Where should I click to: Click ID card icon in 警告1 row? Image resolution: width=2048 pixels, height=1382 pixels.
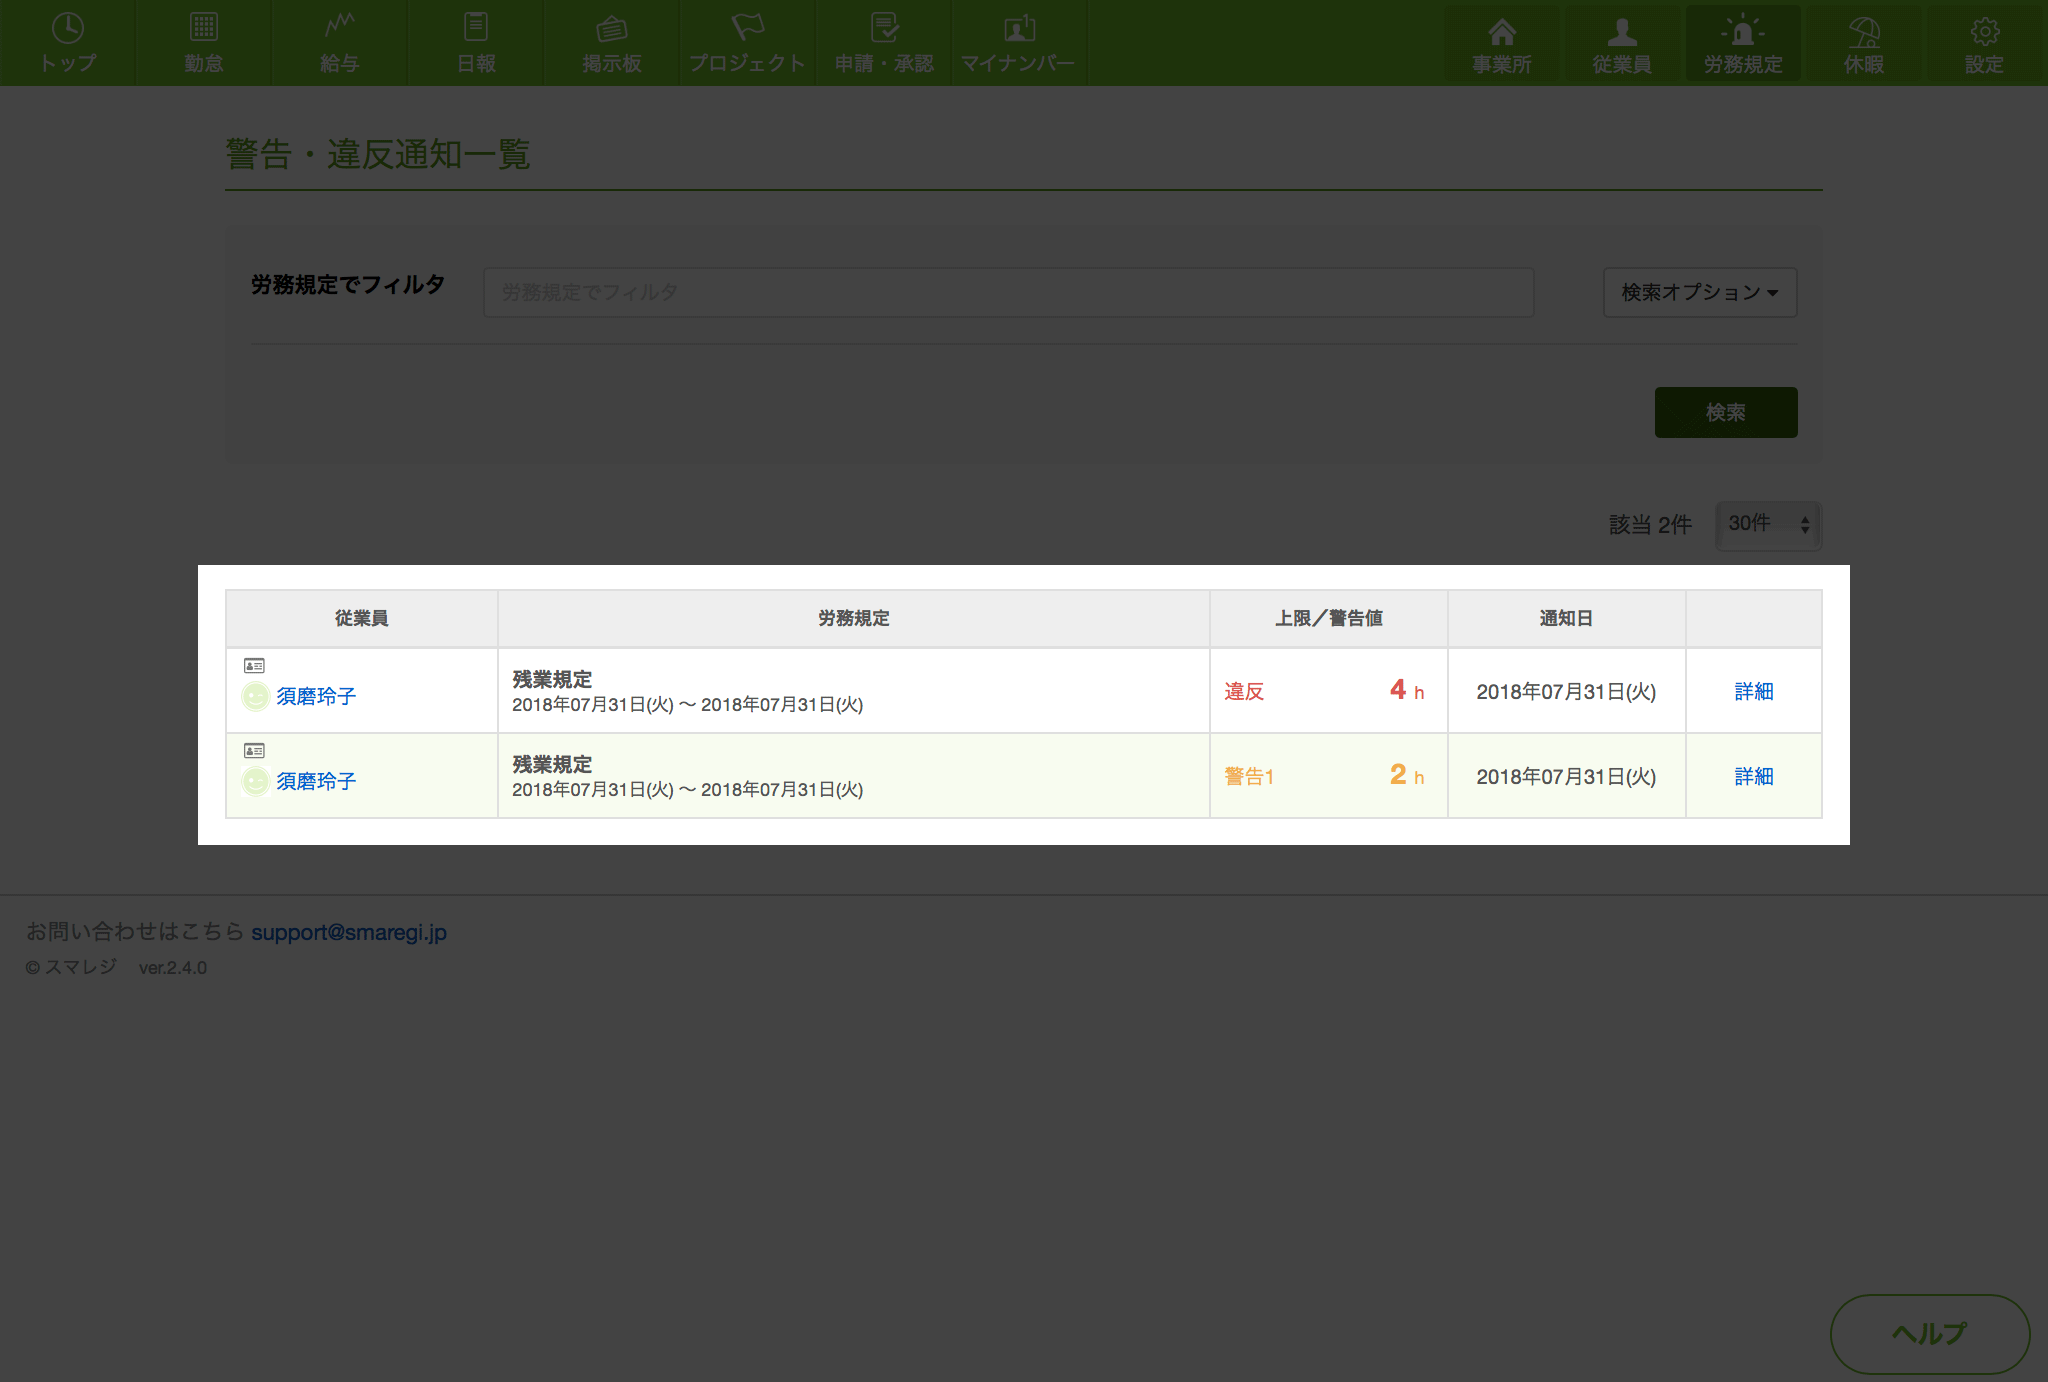[x=254, y=750]
